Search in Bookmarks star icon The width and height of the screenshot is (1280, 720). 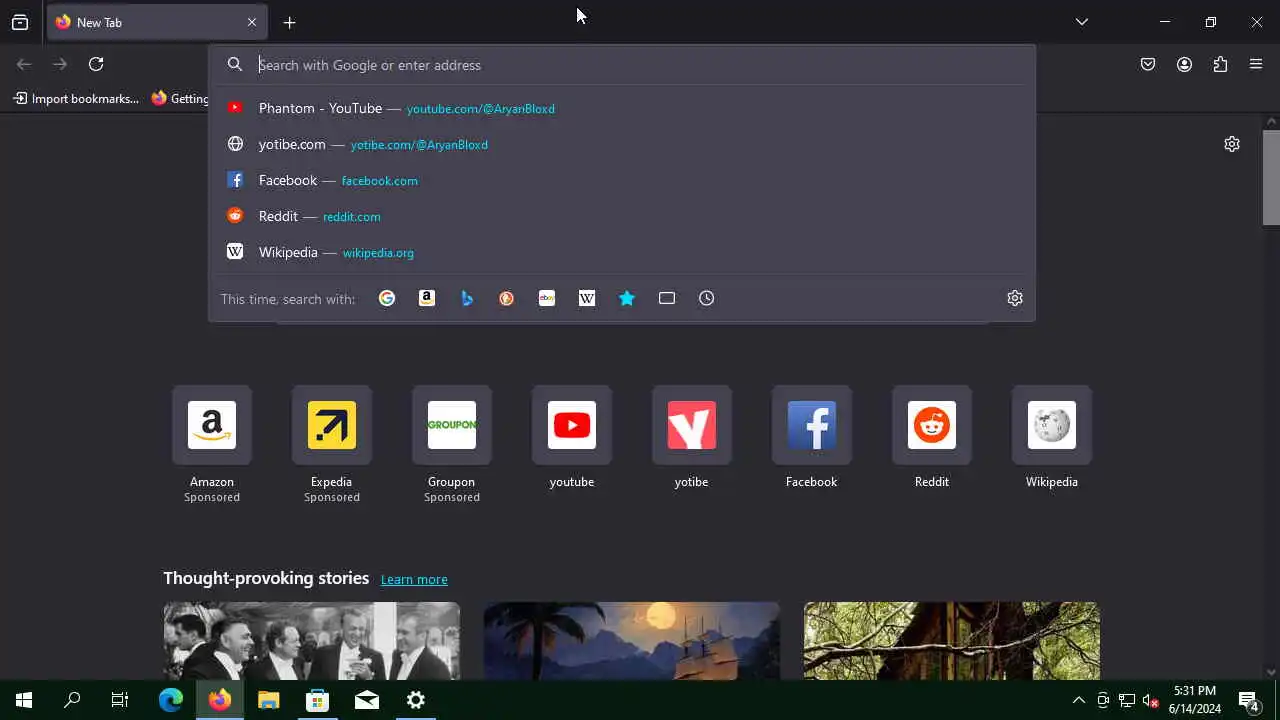pyautogui.click(x=627, y=298)
